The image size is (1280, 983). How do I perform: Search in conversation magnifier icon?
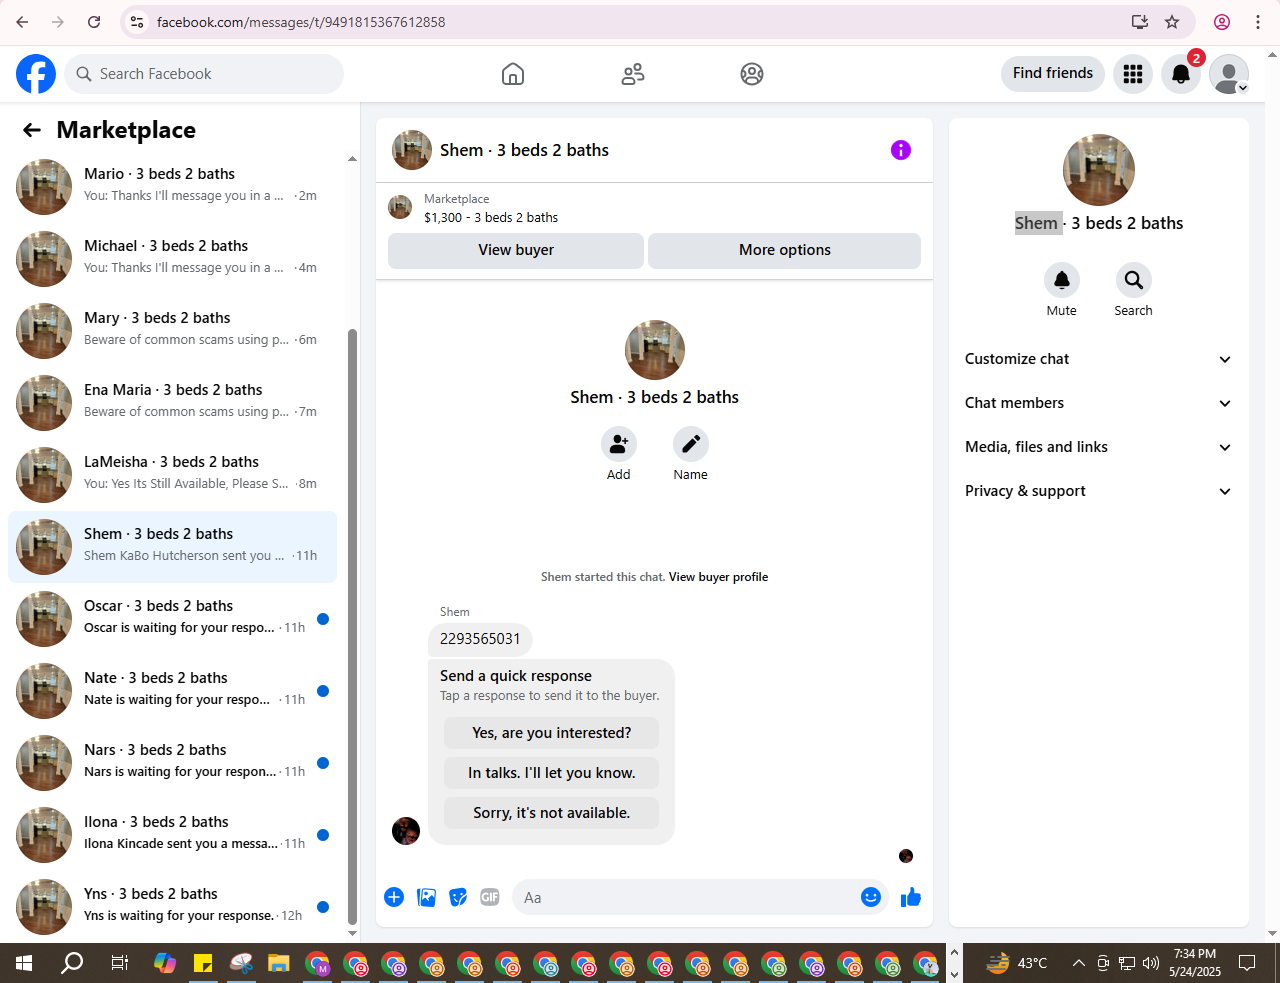click(x=1134, y=280)
